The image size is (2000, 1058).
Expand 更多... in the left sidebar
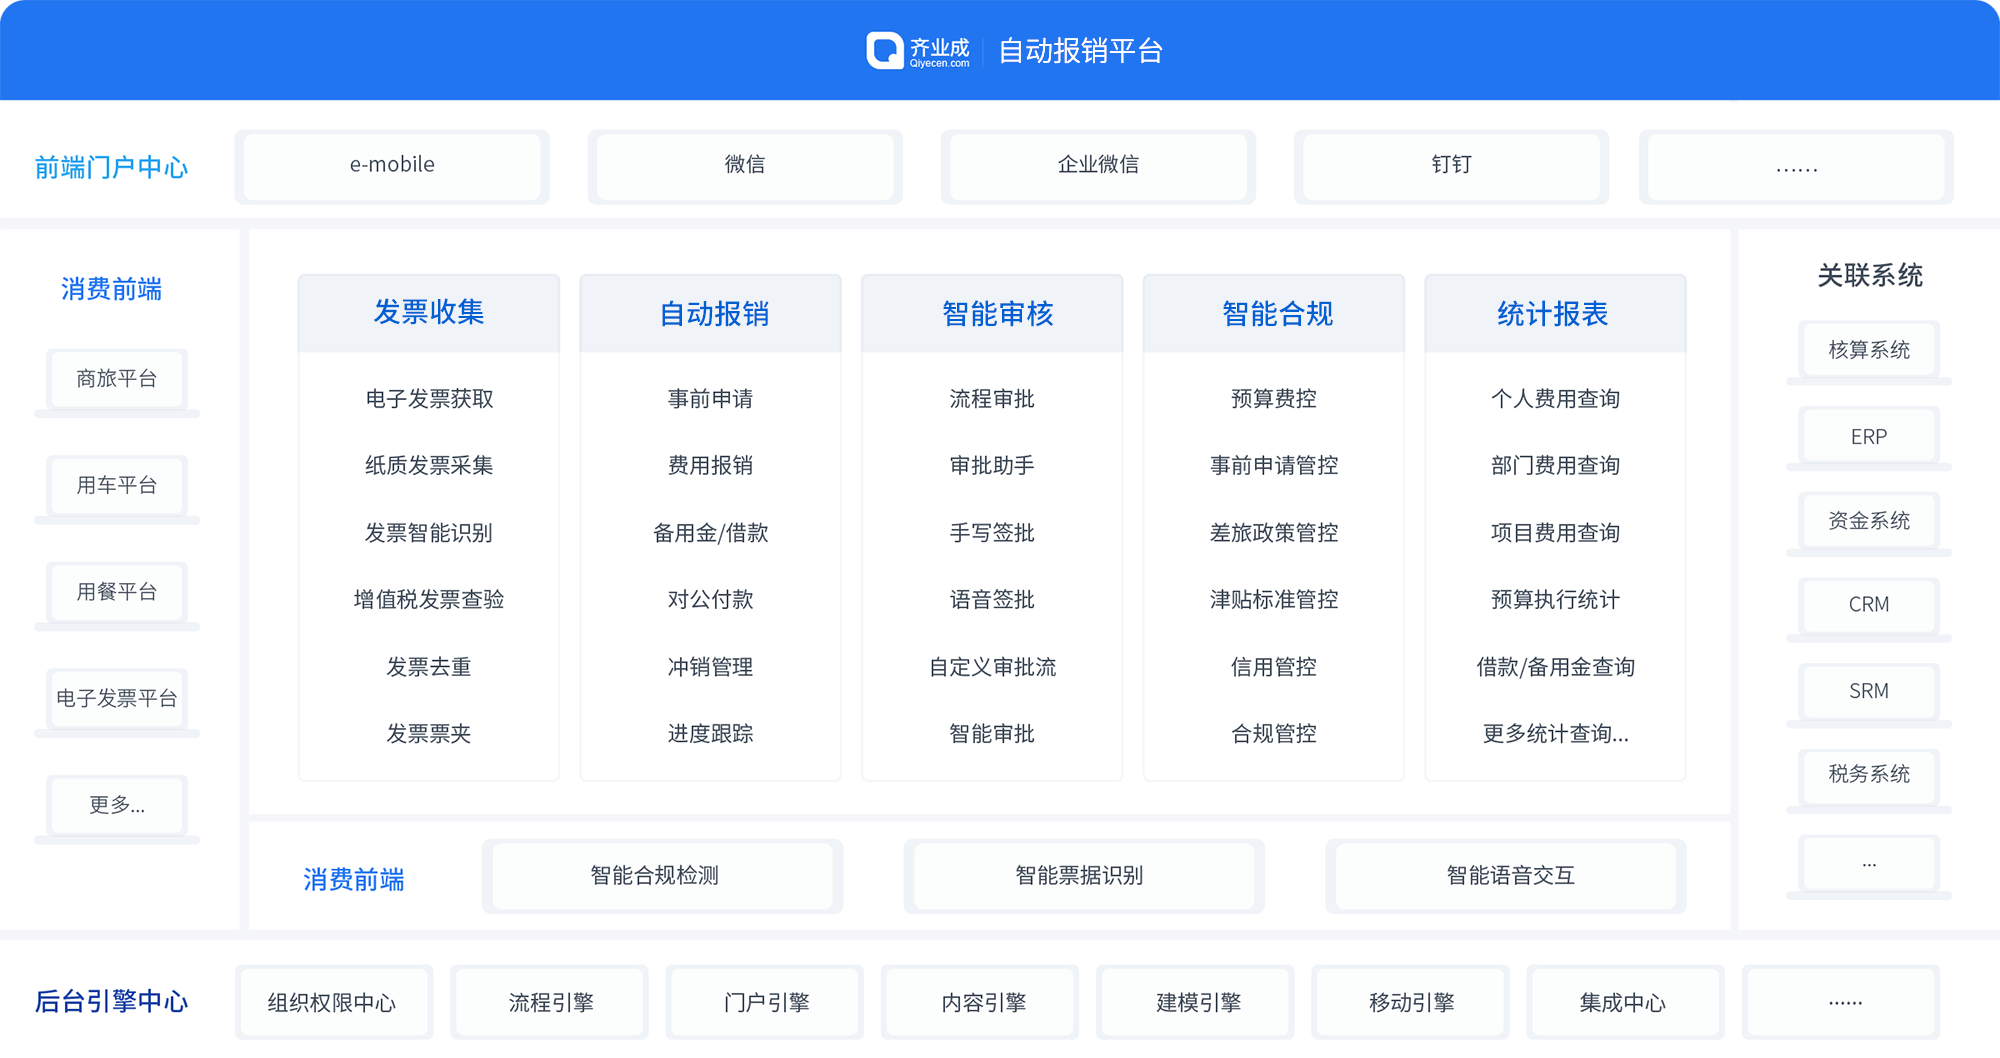115,805
